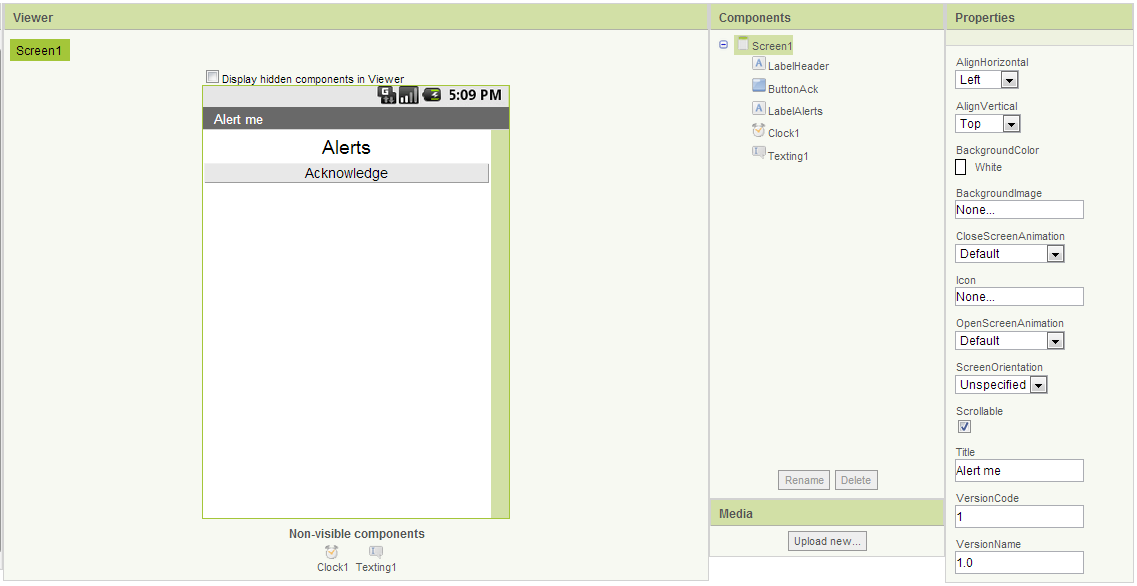This screenshot has height=586, width=1137.
Task: Click the Icon None... field
Action: 1020,297
